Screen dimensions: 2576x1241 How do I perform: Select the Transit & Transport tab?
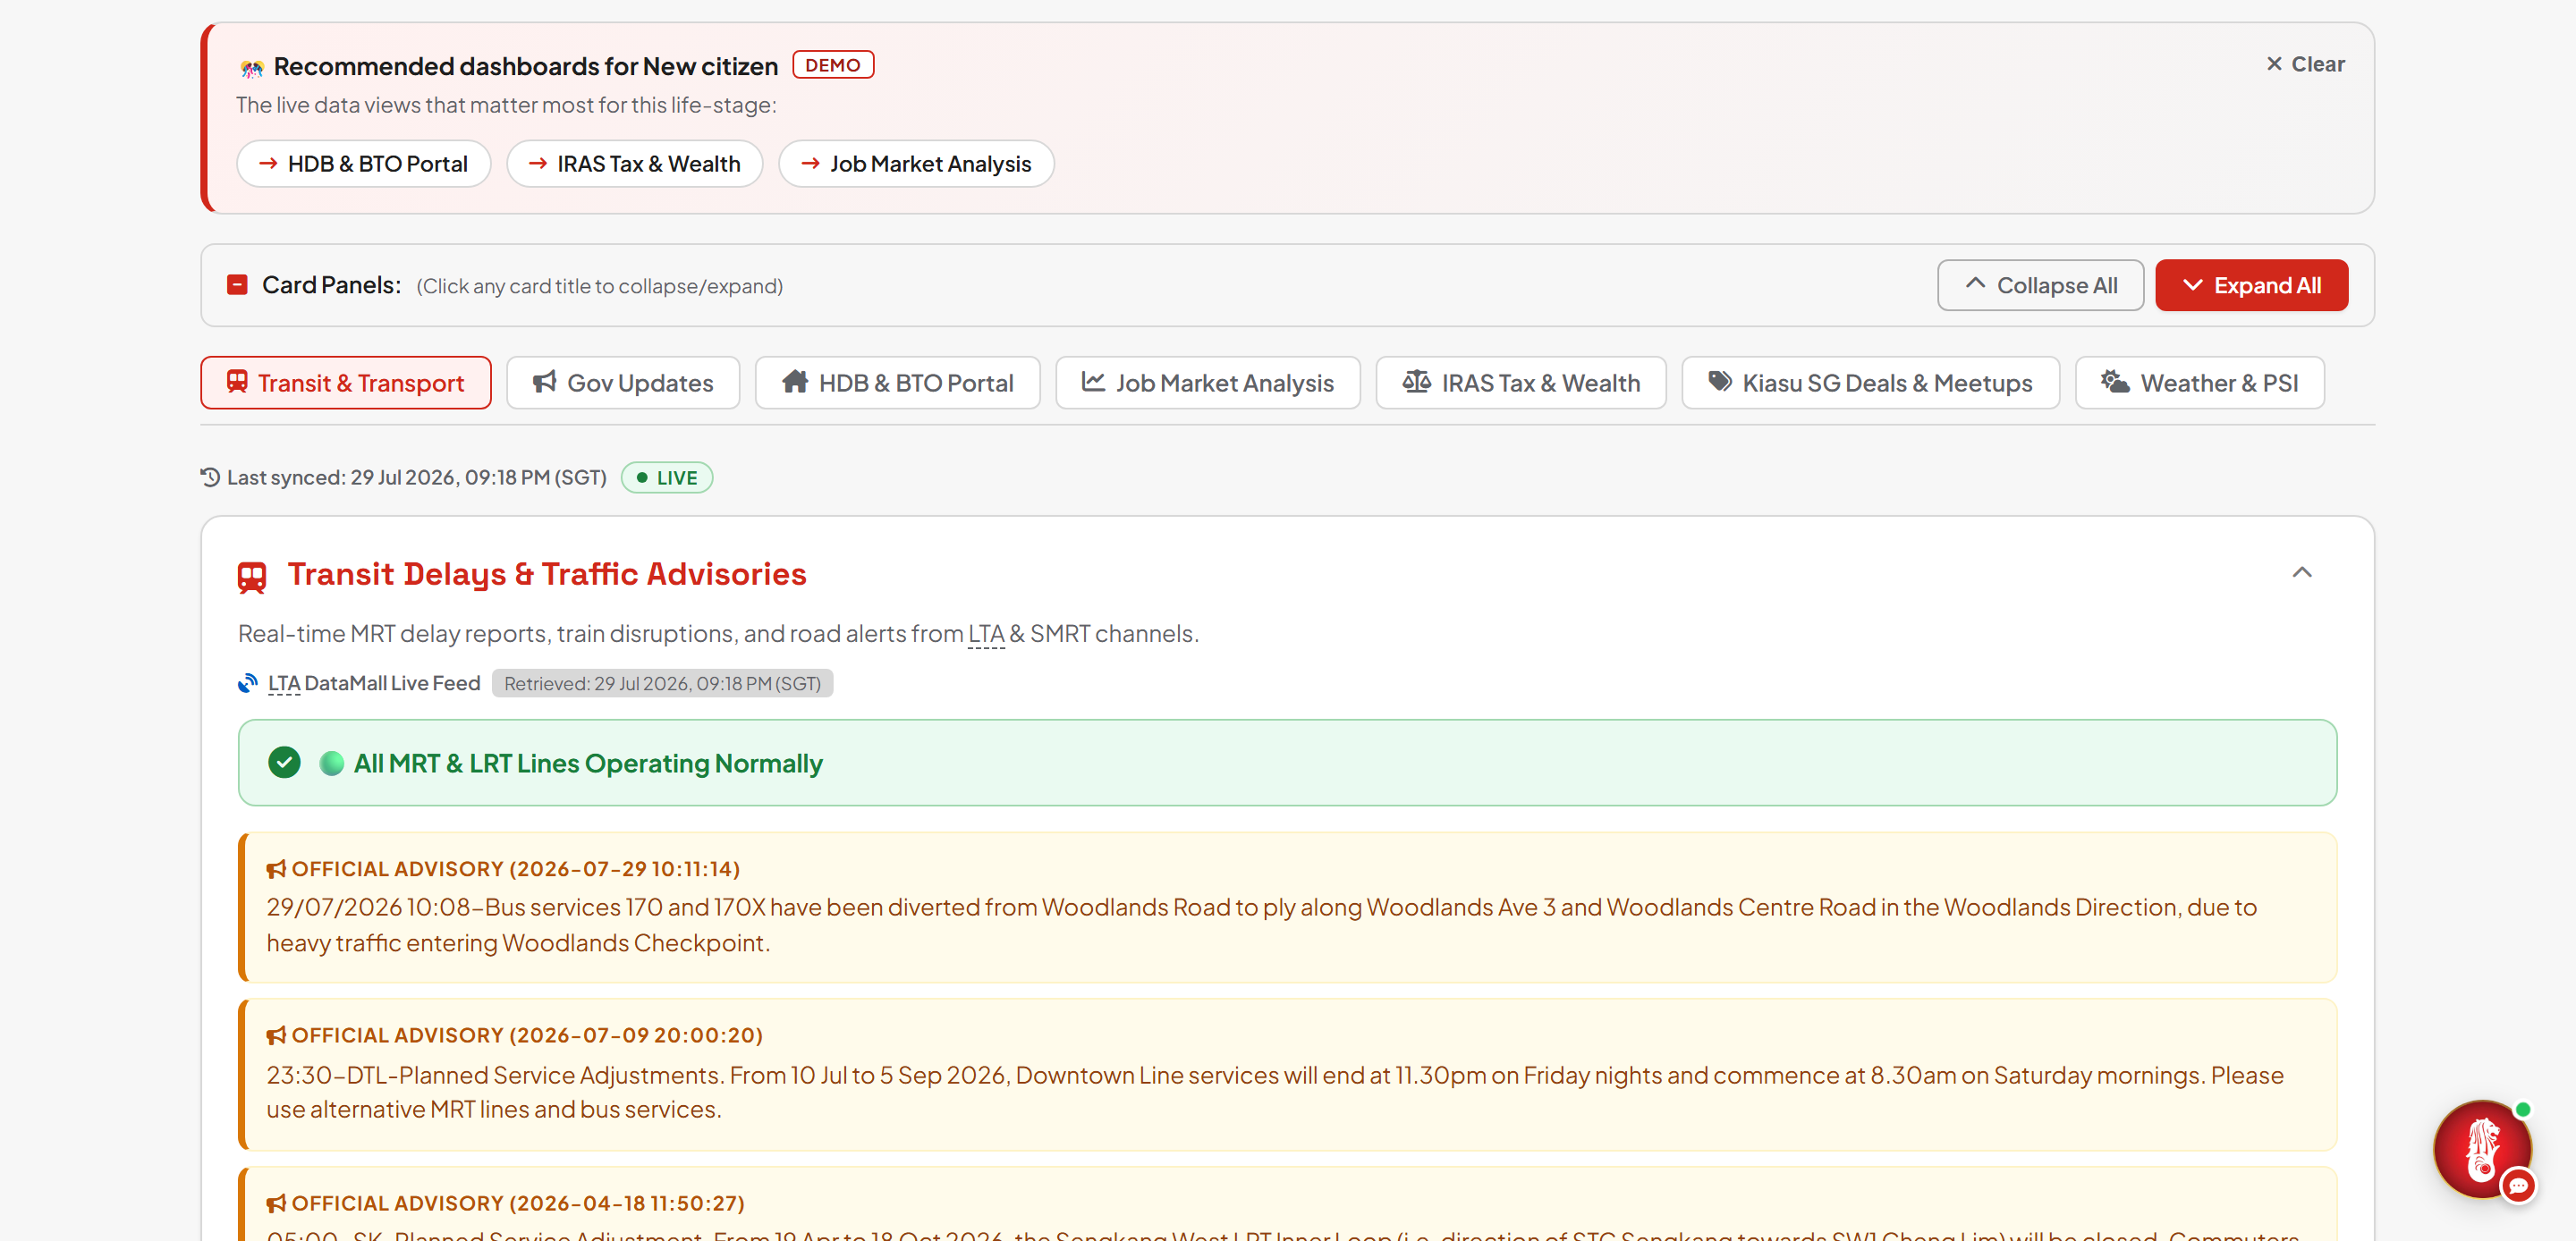click(345, 382)
